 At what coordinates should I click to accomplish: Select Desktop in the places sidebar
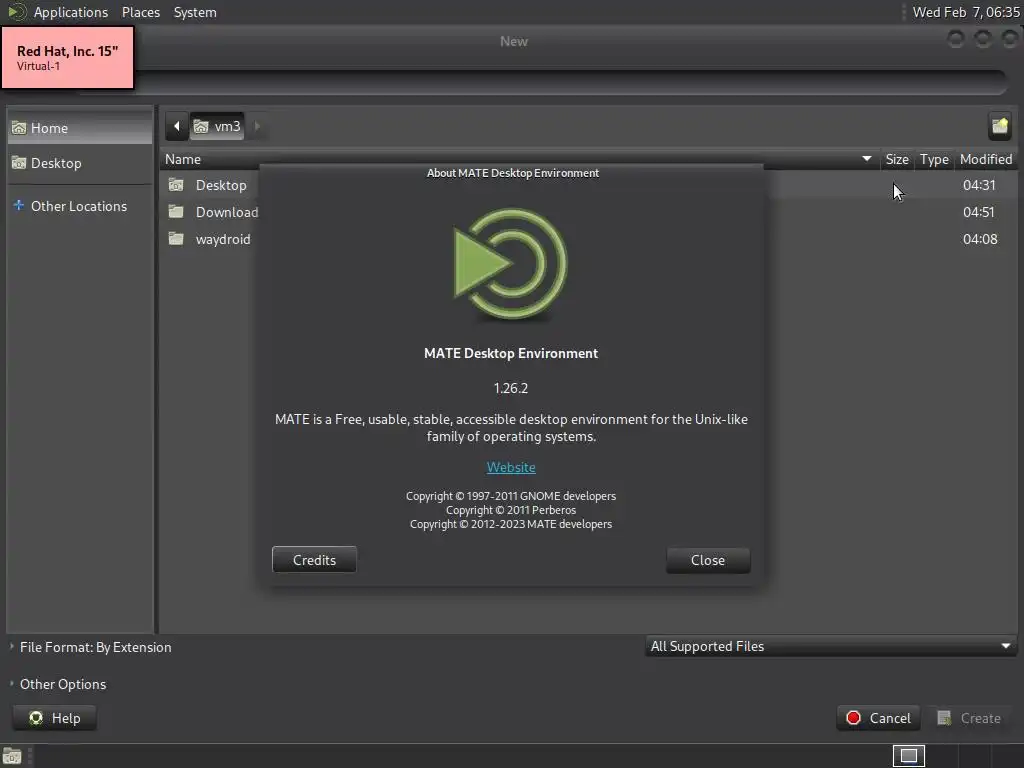click(x=80, y=163)
